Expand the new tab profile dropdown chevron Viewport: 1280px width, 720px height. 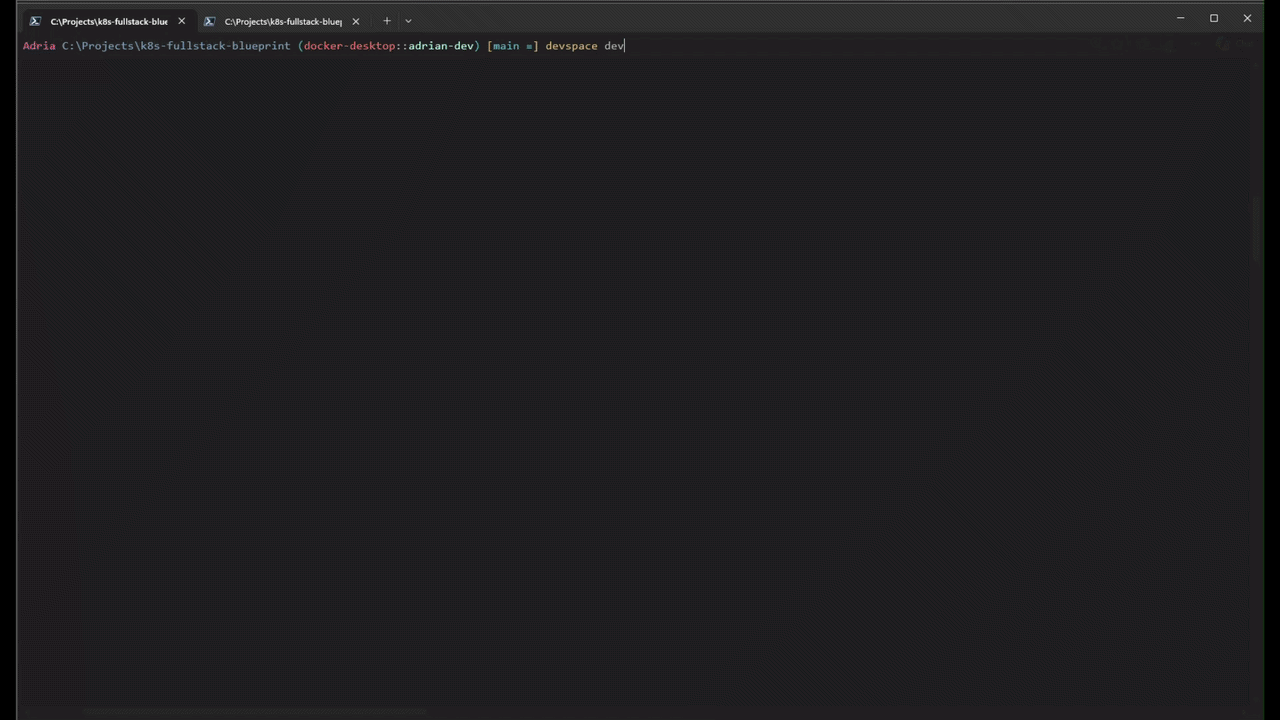coord(408,21)
